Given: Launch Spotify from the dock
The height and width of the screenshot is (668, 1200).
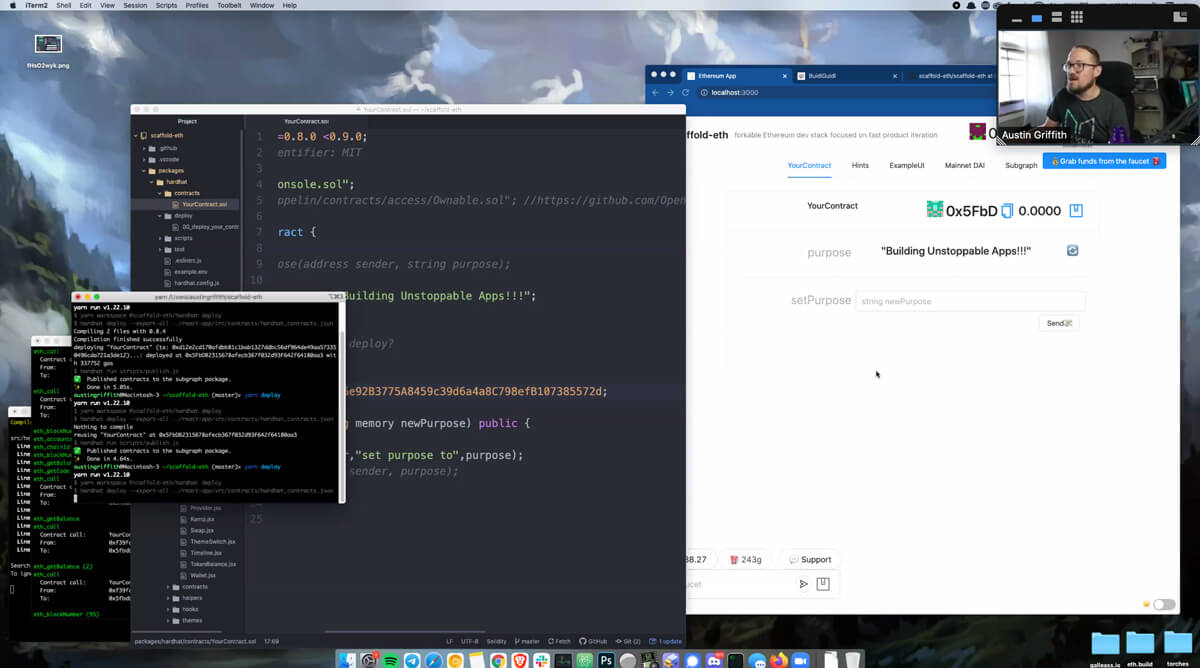Looking at the screenshot, I should pyautogui.click(x=391, y=660).
